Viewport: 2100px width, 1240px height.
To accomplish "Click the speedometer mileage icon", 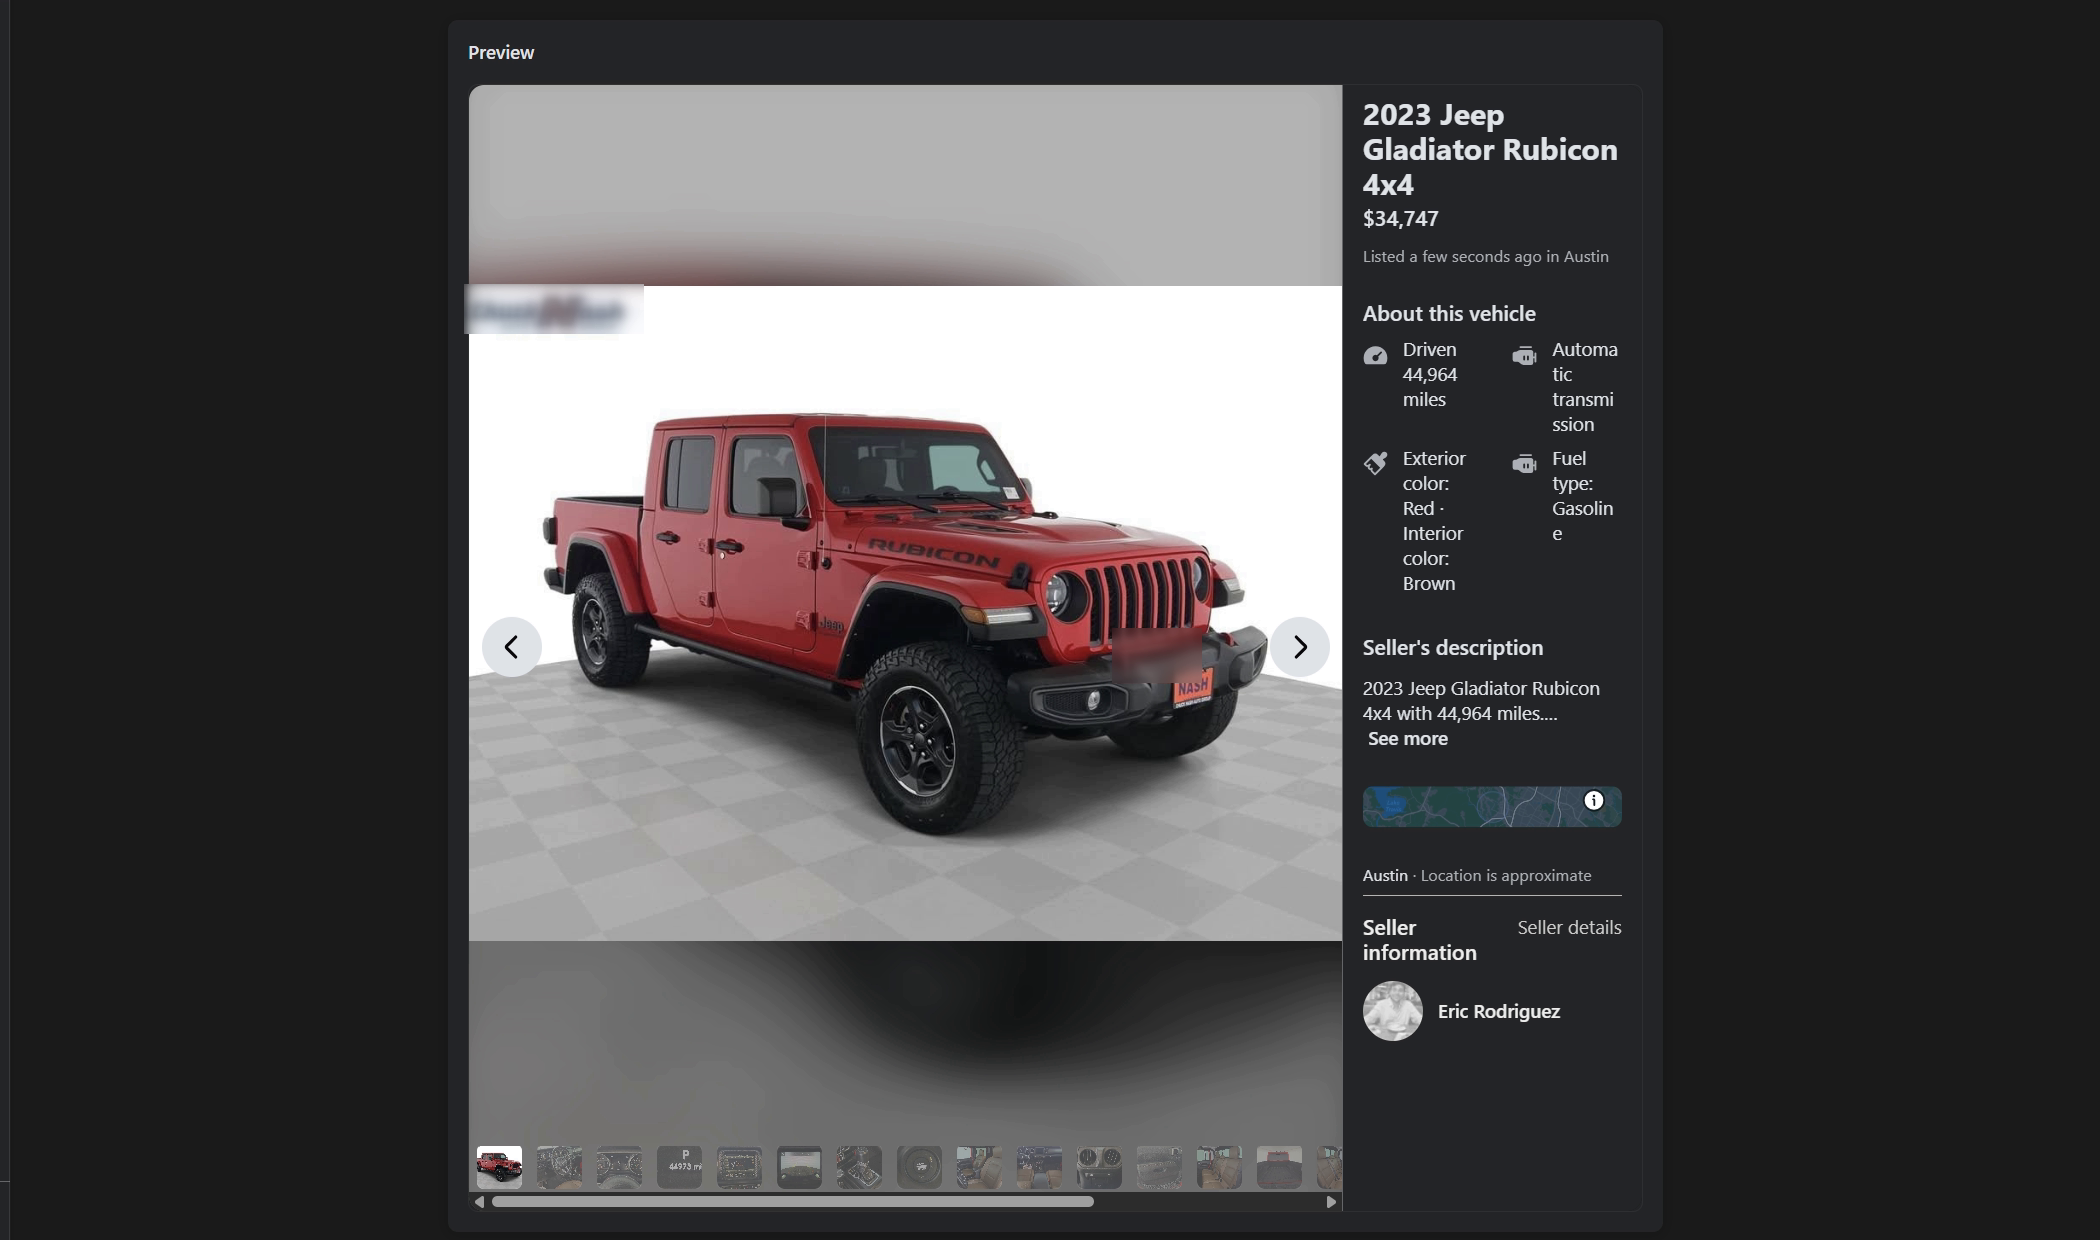I will (1375, 356).
